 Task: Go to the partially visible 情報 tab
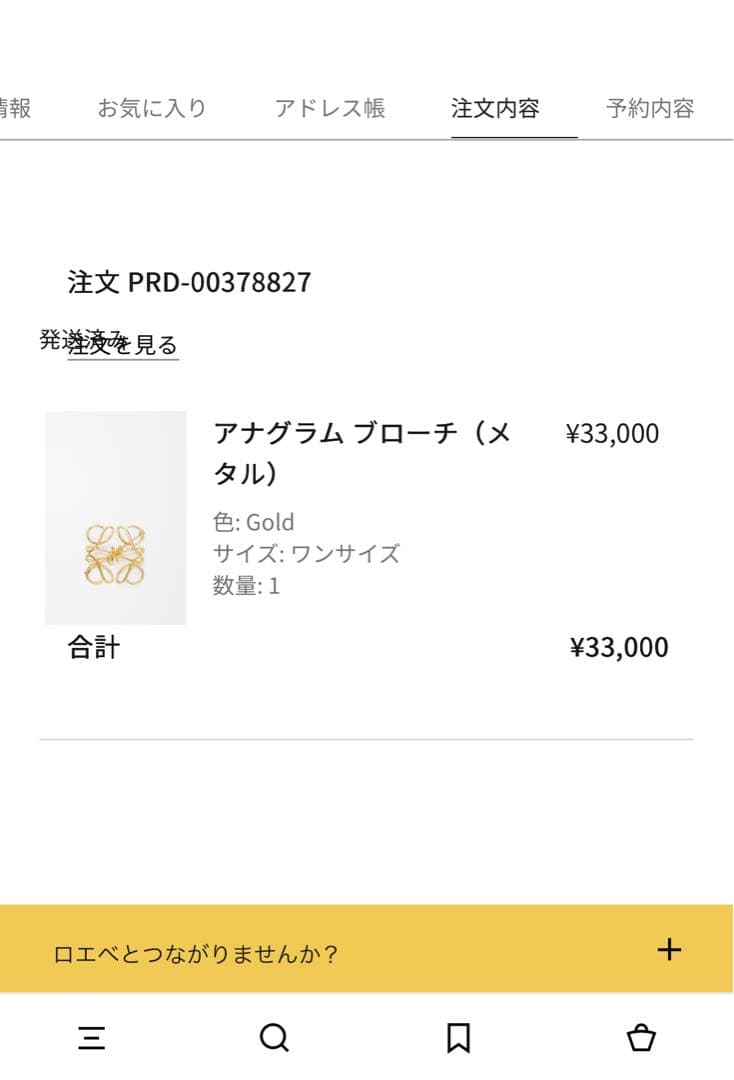pos(15,108)
